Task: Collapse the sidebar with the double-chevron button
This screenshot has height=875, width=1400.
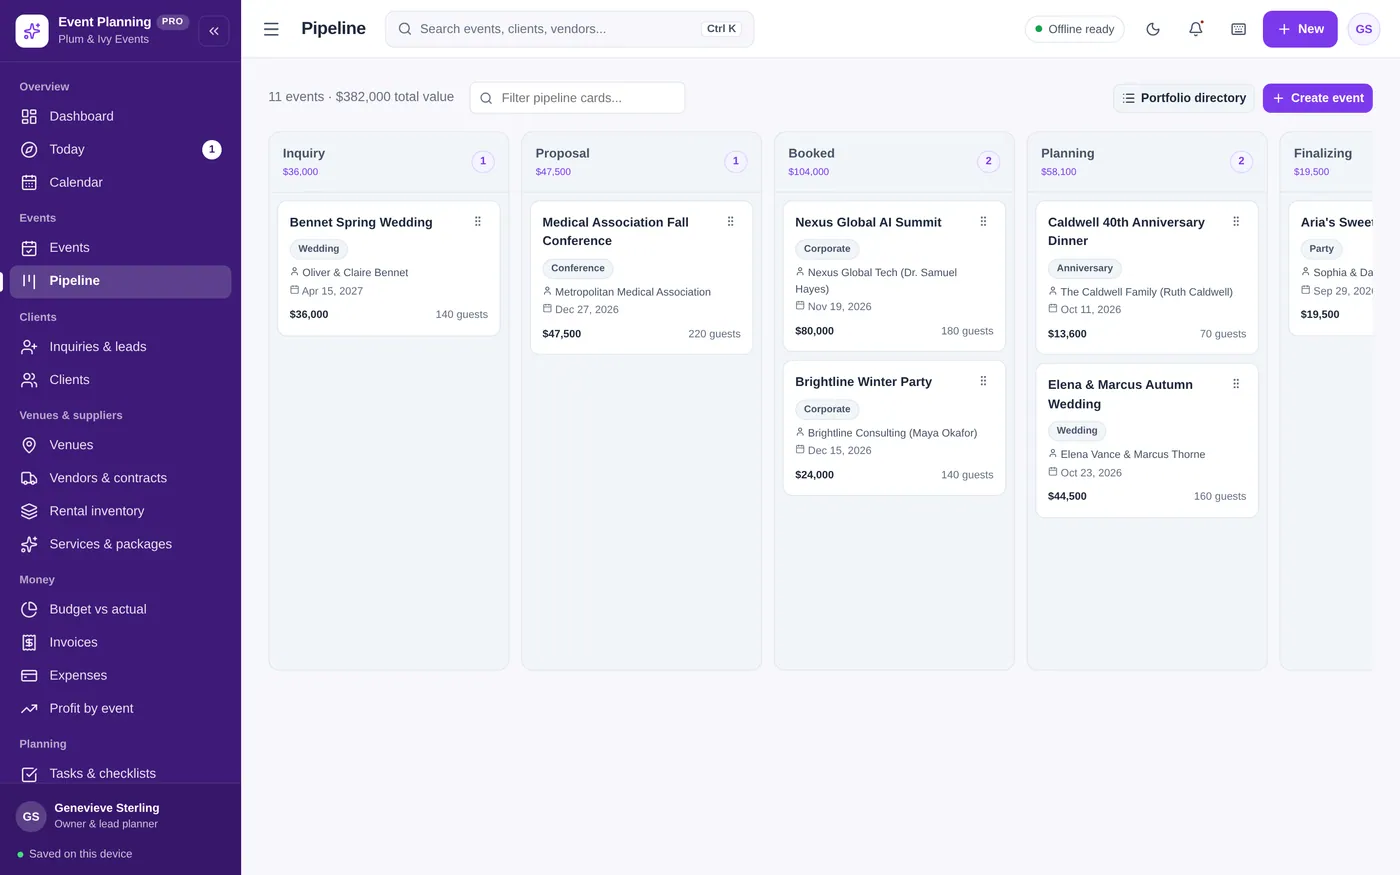Action: click(x=214, y=31)
